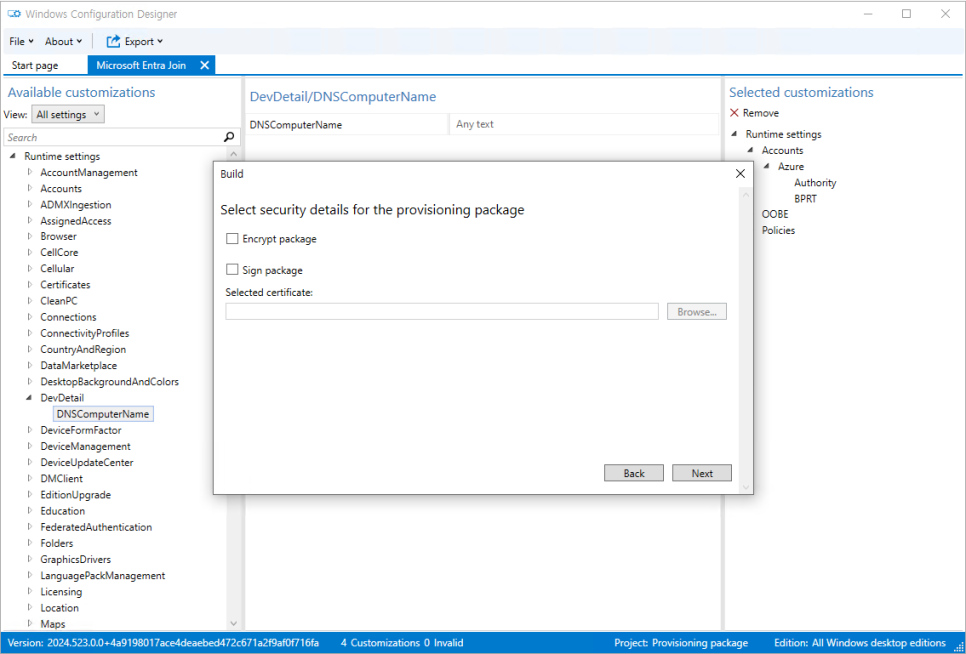Expand the AccountManagement node
Screen dimensions: 966x654
coord(30,172)
